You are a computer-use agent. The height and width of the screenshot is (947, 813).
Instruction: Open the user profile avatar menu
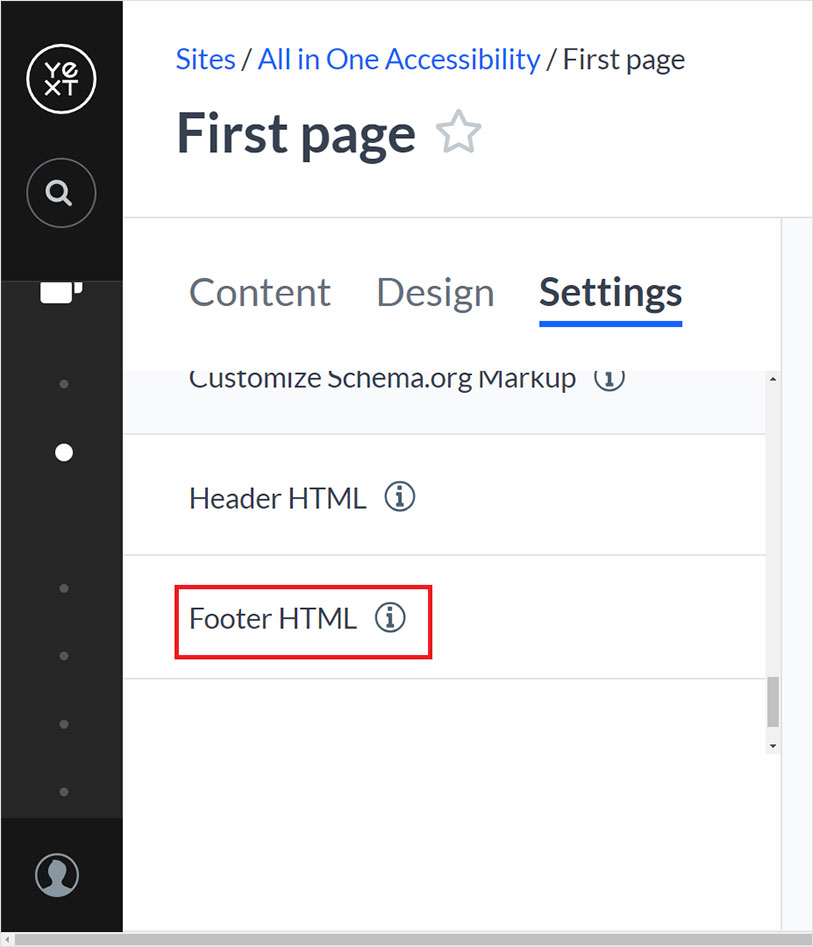57,874
